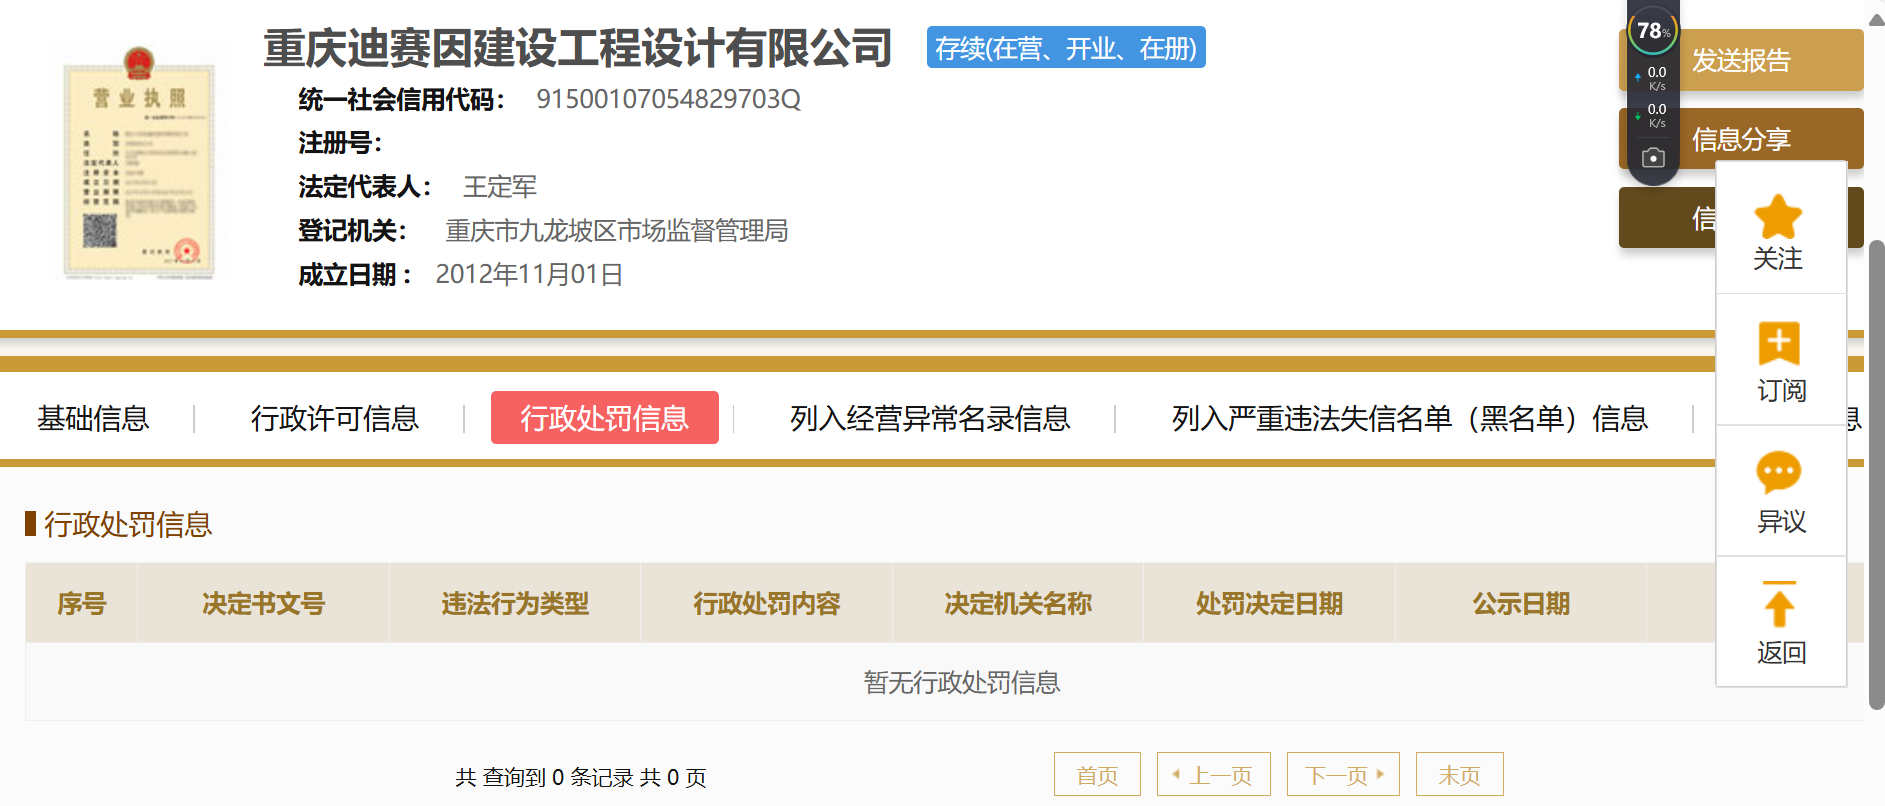Viewport: 1885px width, 806px height.
Task: Open the business license thumbnail image
Action: (139, 163)
